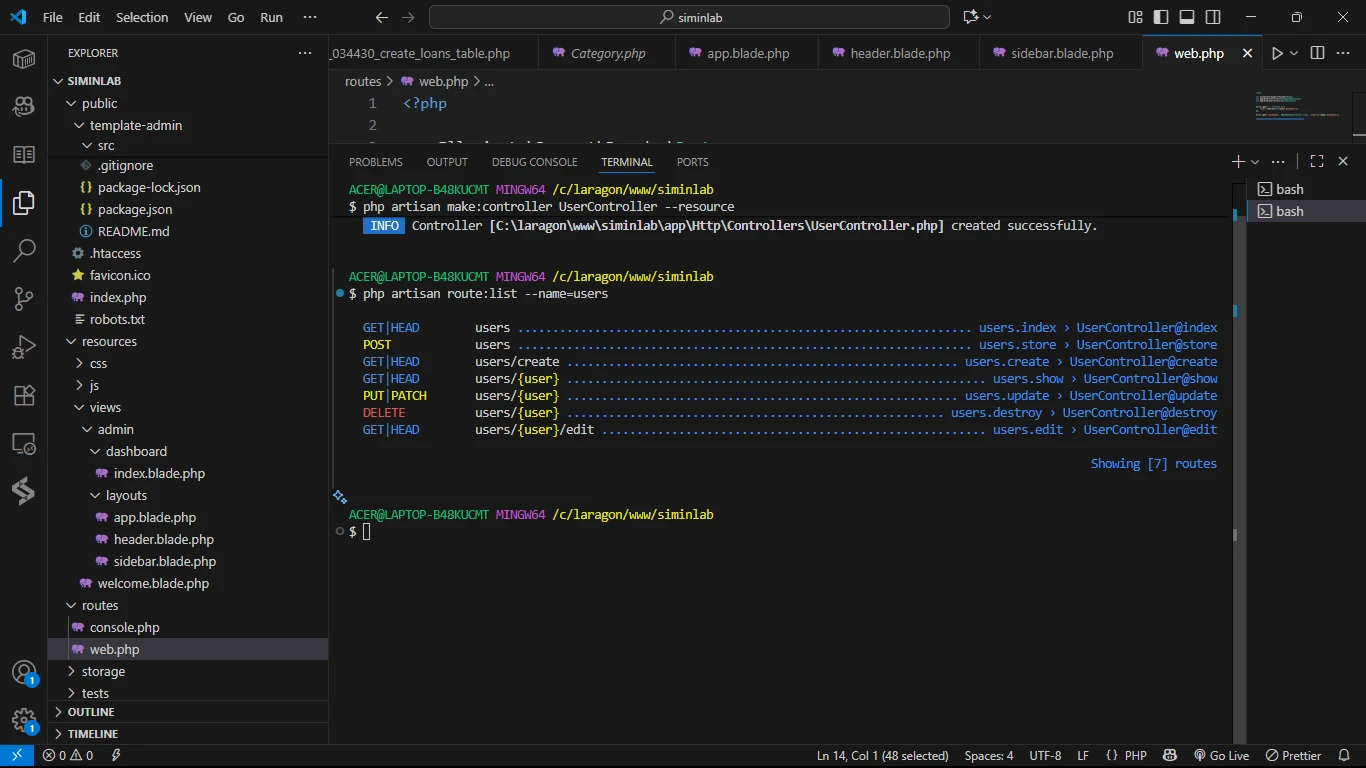The width and height of the screenshot is (1366, 768).
Task: Click the Split Editor Right icon
Action: point(1317,53)
